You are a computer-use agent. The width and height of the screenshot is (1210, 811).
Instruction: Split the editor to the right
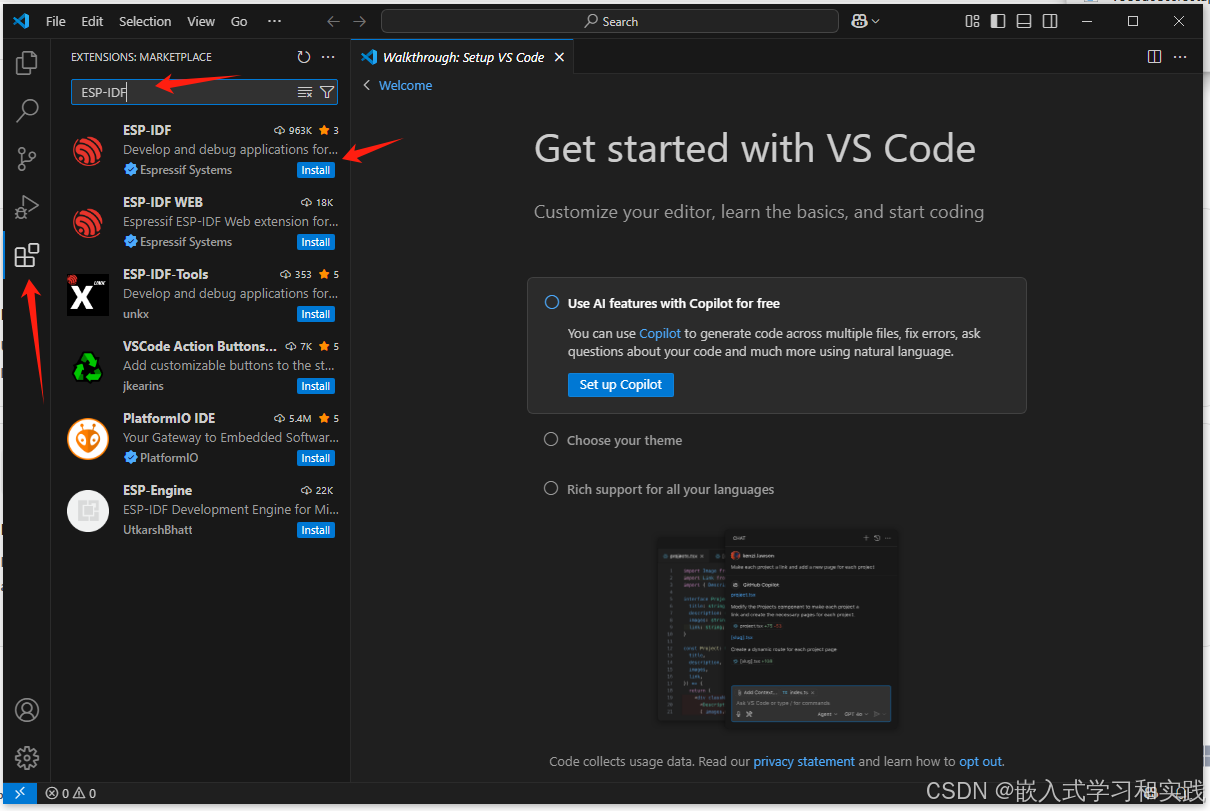[x=1155, y=57]
